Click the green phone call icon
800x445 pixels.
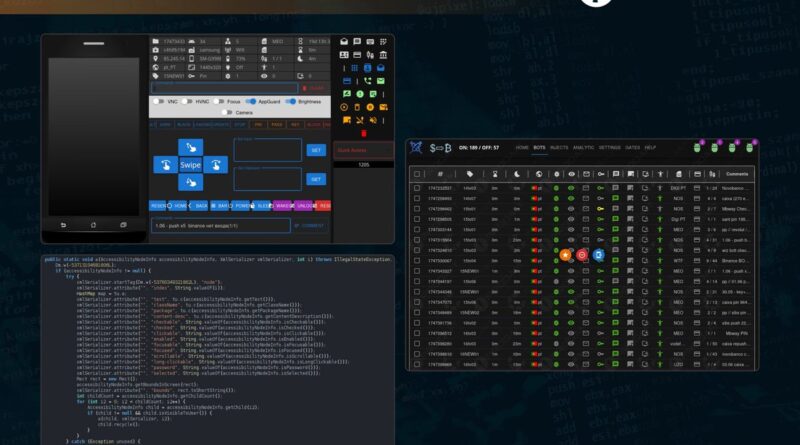point(367,81)
